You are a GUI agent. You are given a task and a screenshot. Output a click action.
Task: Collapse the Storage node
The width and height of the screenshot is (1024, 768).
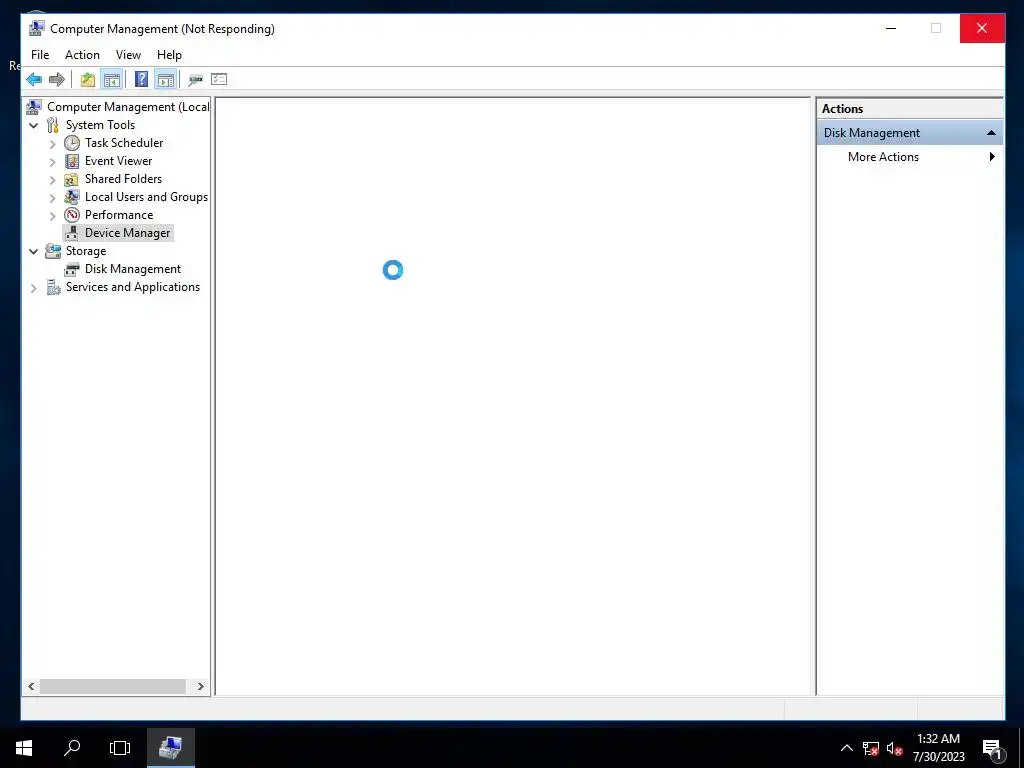[34, 251]
